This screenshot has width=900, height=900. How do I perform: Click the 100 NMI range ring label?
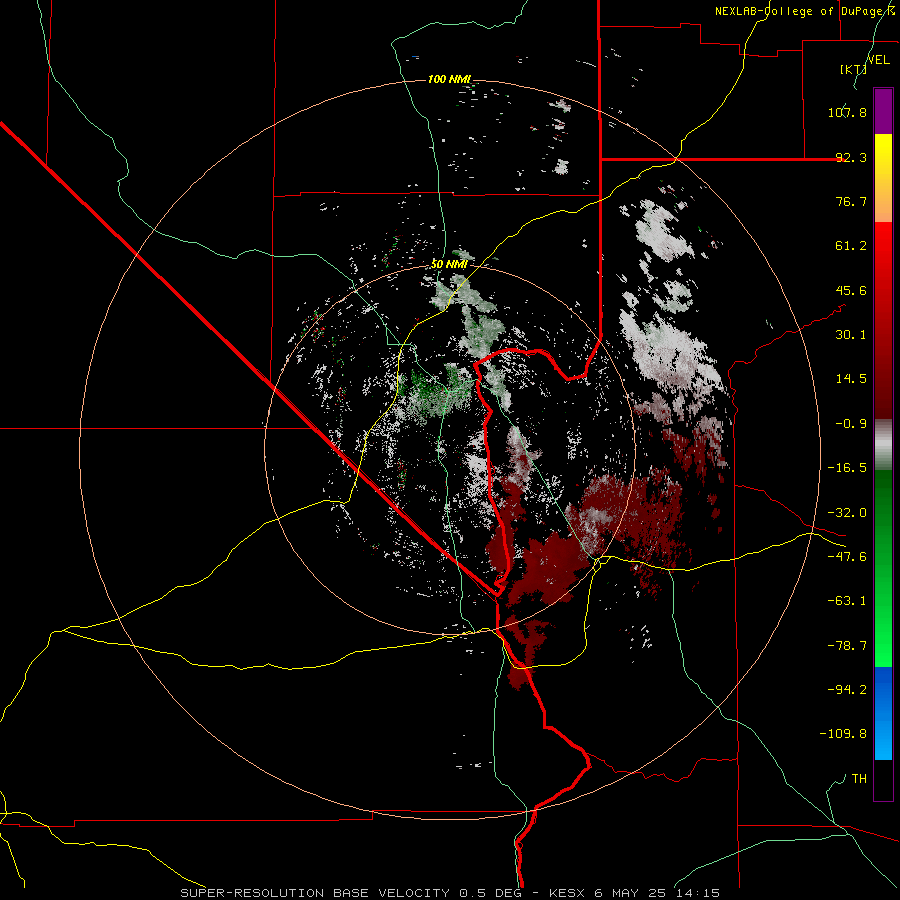(449, 79)
